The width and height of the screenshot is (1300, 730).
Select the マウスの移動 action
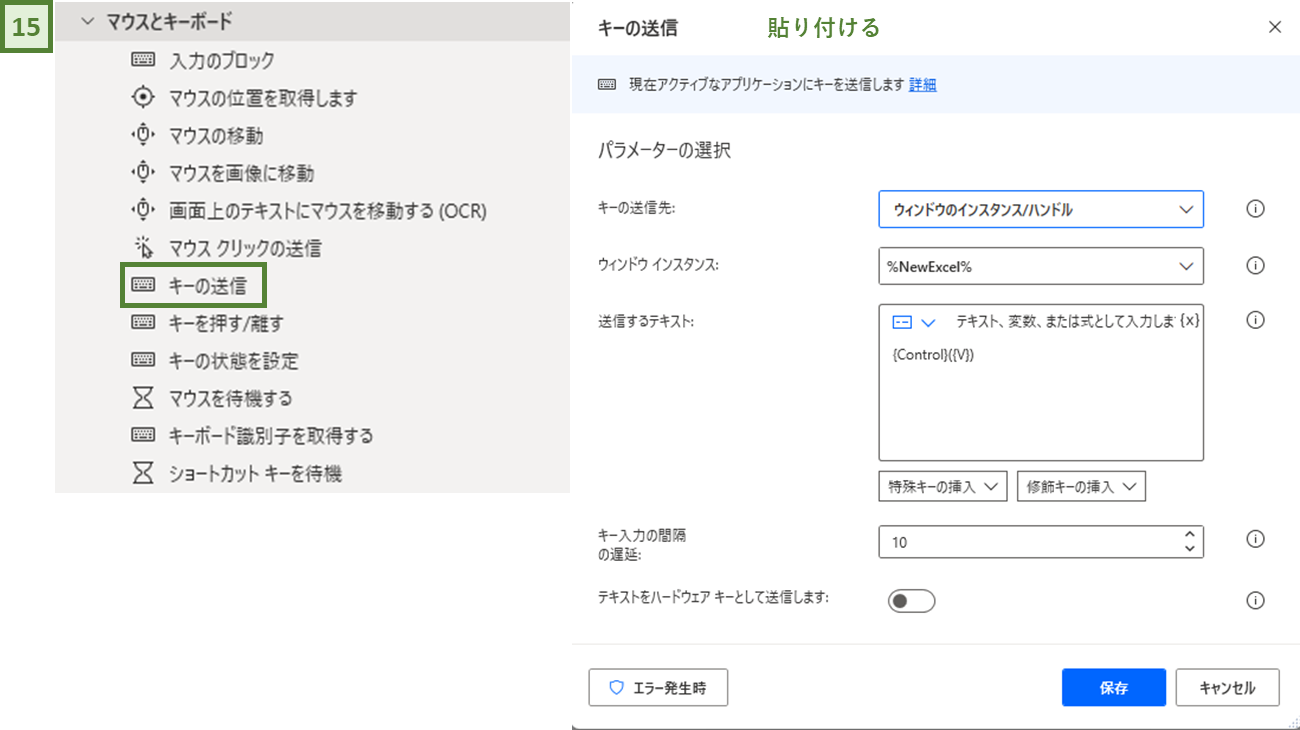[216, 135]
